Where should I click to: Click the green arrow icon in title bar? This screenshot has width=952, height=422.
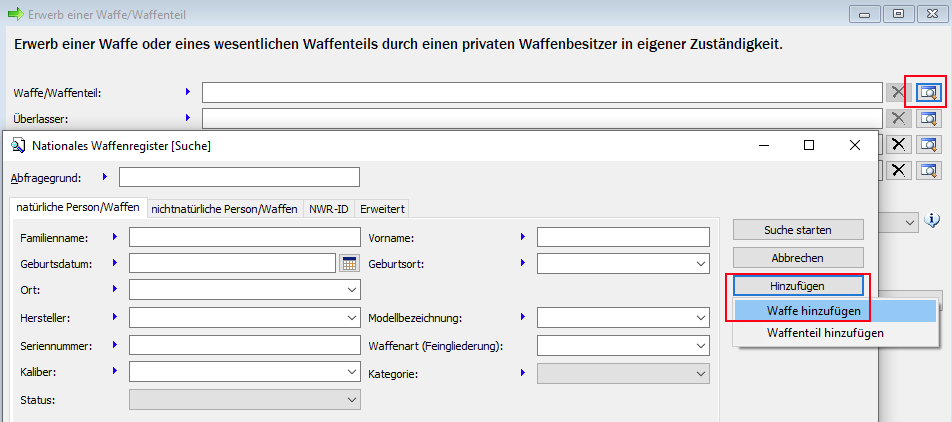[15, 15]
